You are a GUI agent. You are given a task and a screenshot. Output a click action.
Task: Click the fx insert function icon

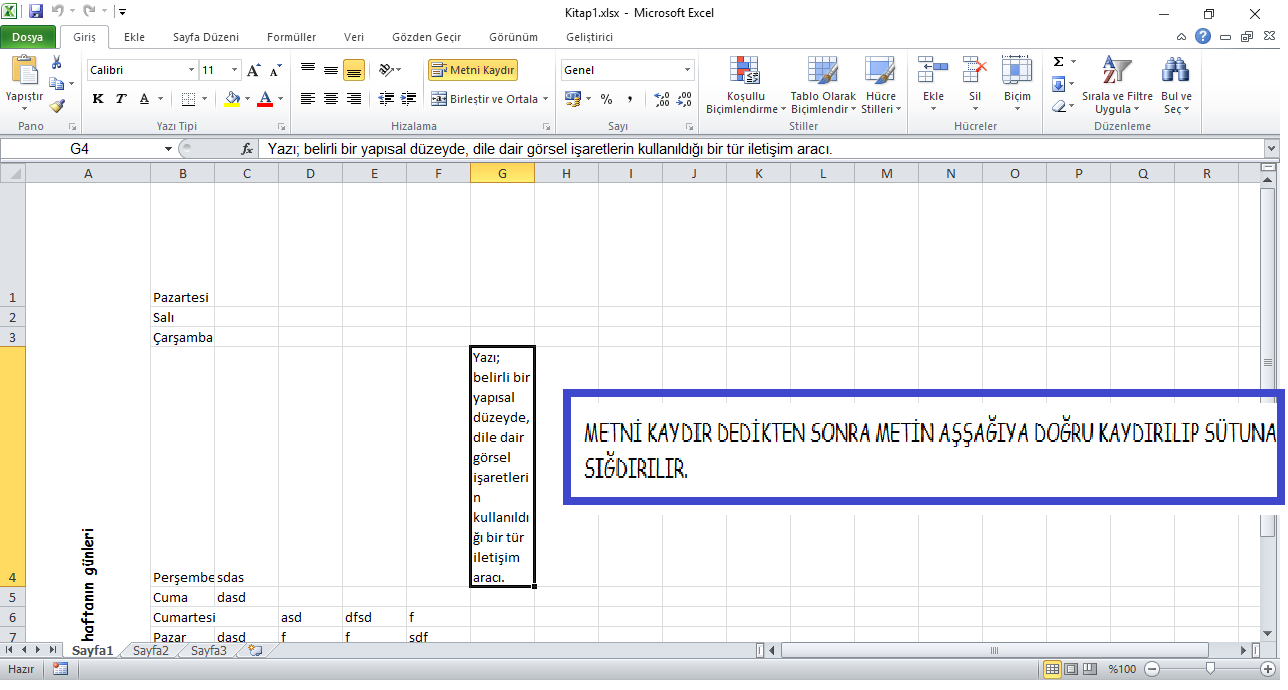(x=247, y=148)
